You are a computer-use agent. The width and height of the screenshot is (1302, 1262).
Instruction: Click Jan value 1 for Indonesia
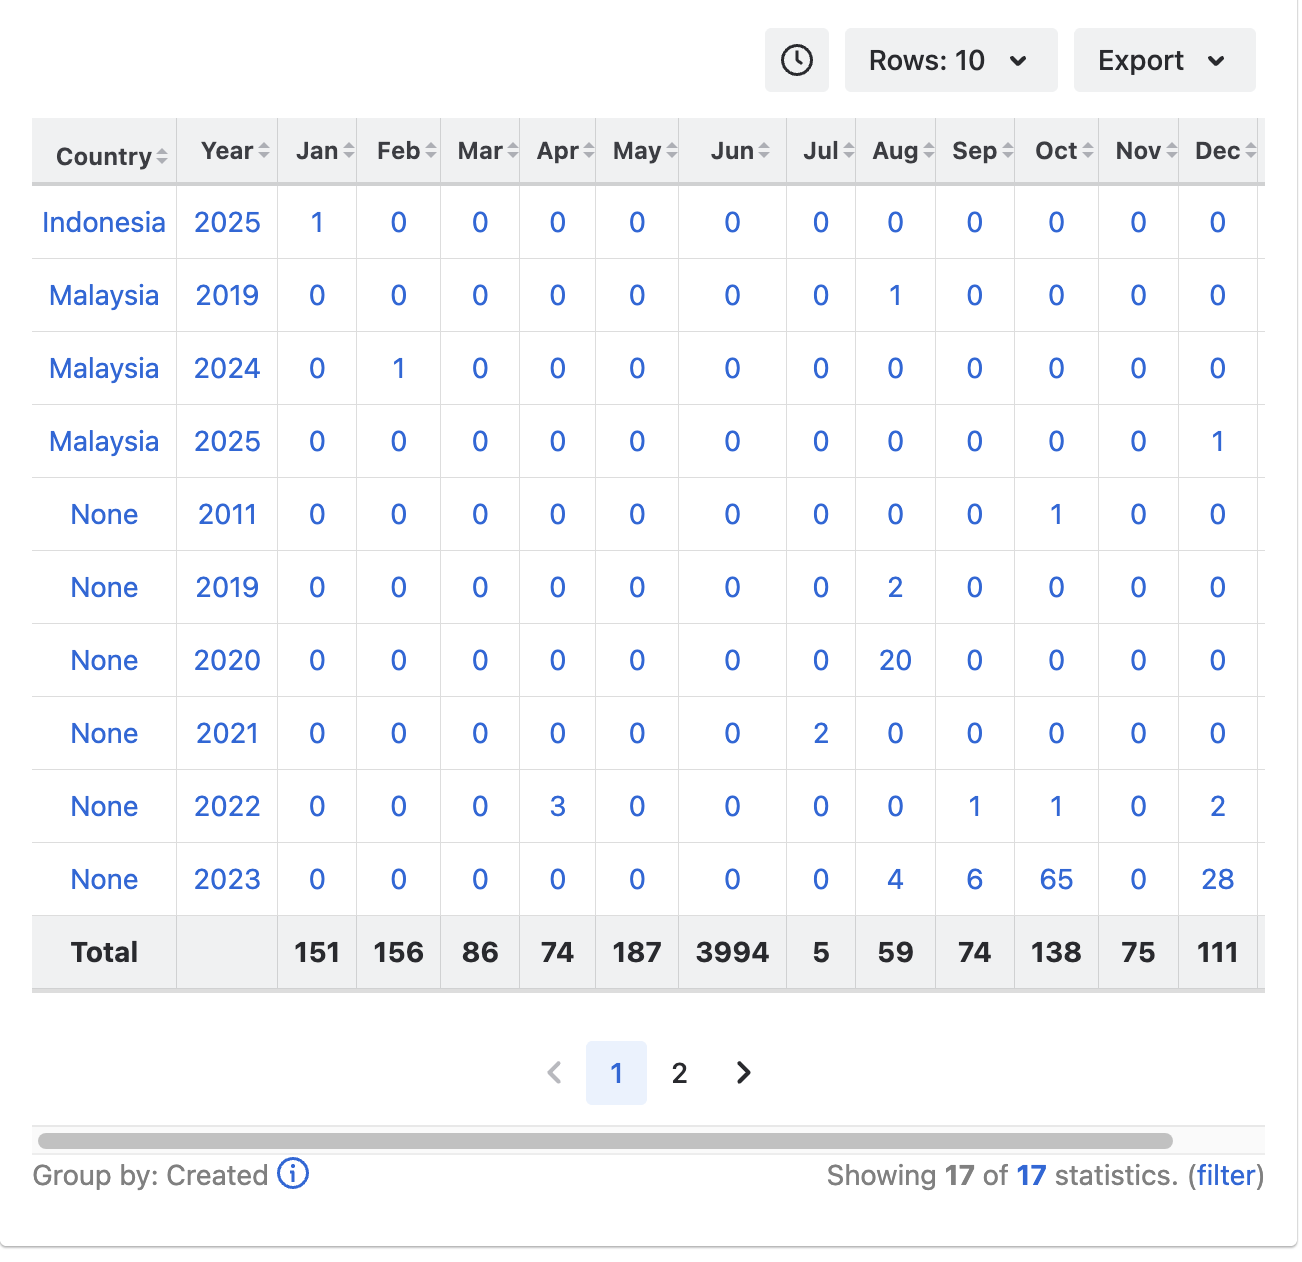pyautogui.click(x=317, y=222)
